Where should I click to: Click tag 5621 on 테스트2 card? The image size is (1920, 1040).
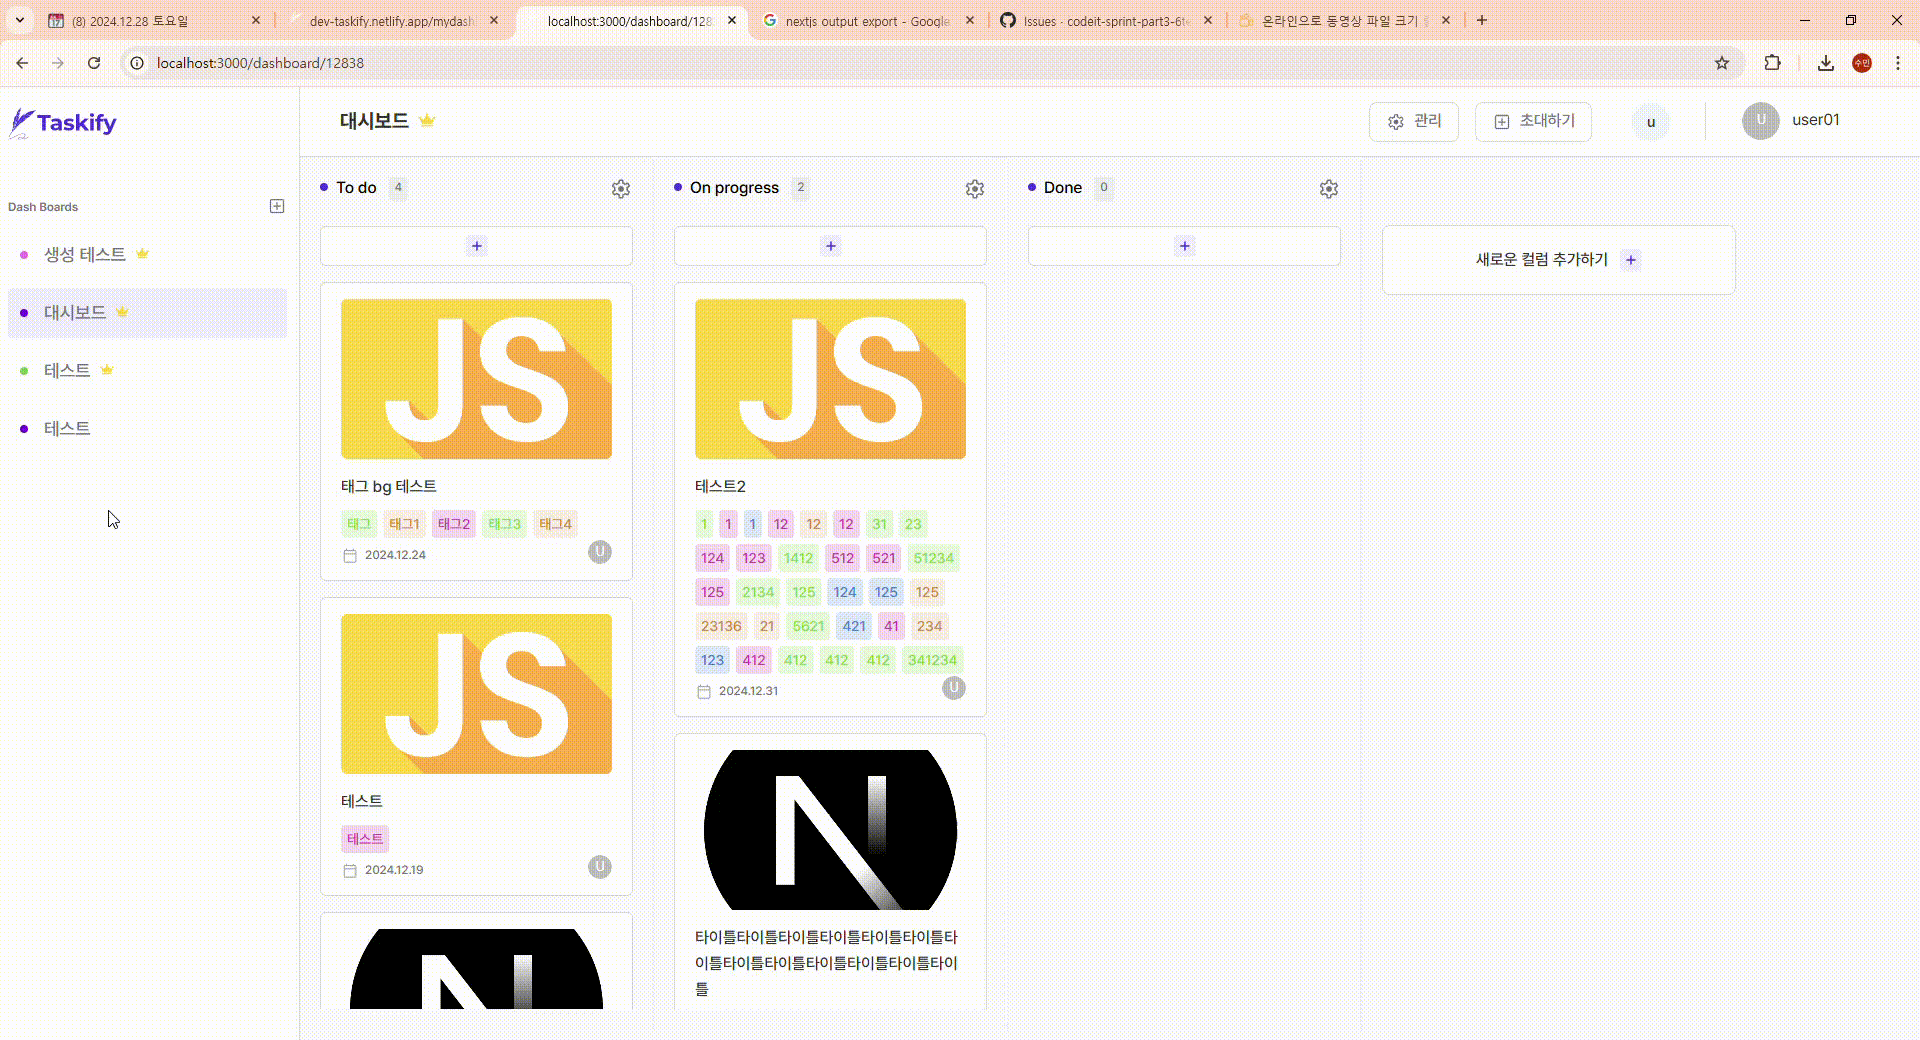pos(808,626)
